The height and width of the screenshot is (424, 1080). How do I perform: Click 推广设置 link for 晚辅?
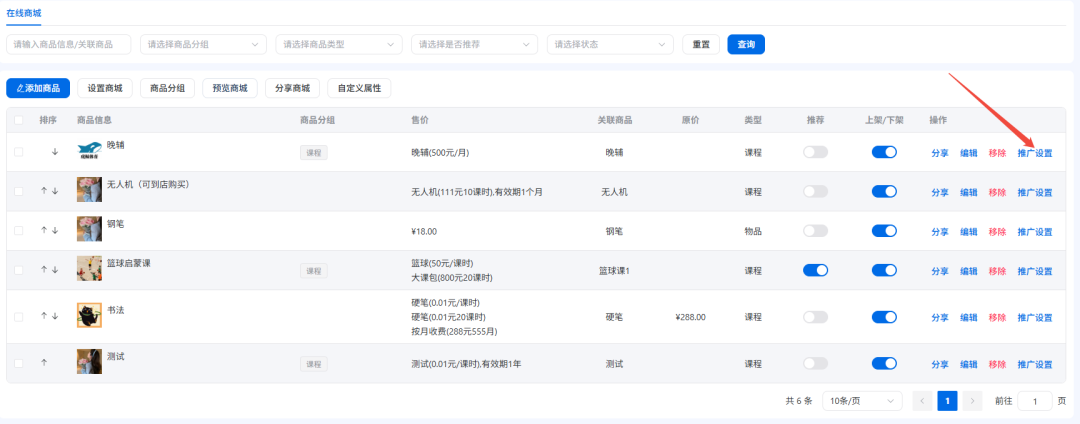pyautogui.click(x=1034, y=153)
